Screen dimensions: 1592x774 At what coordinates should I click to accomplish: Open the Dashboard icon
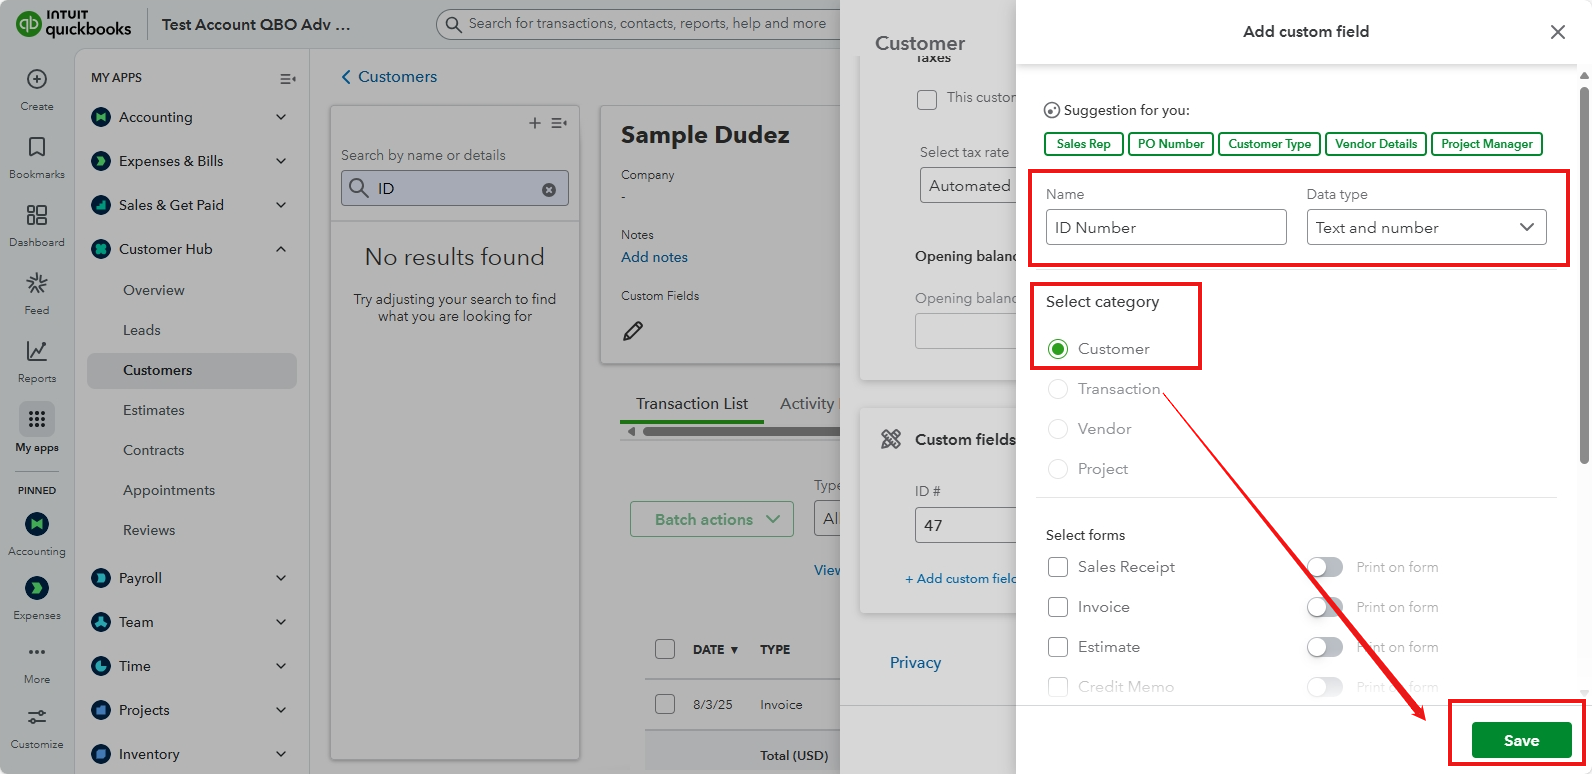pyautogui.click(x=37, y=216)
